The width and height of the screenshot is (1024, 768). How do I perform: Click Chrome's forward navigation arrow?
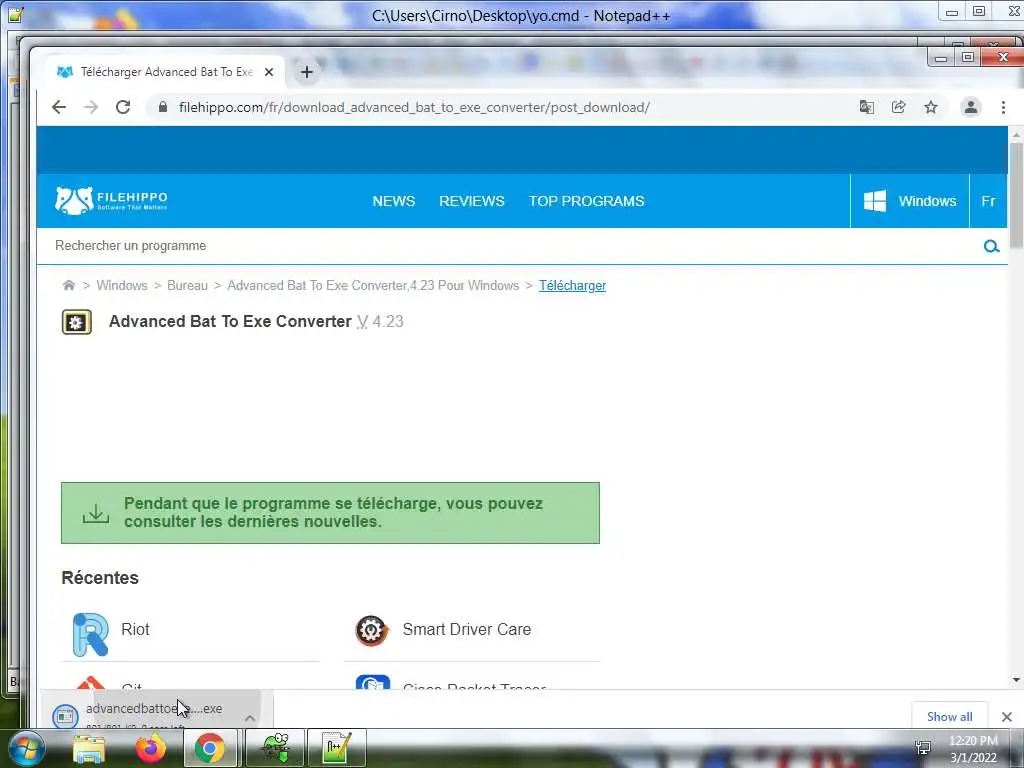point(91,107)
